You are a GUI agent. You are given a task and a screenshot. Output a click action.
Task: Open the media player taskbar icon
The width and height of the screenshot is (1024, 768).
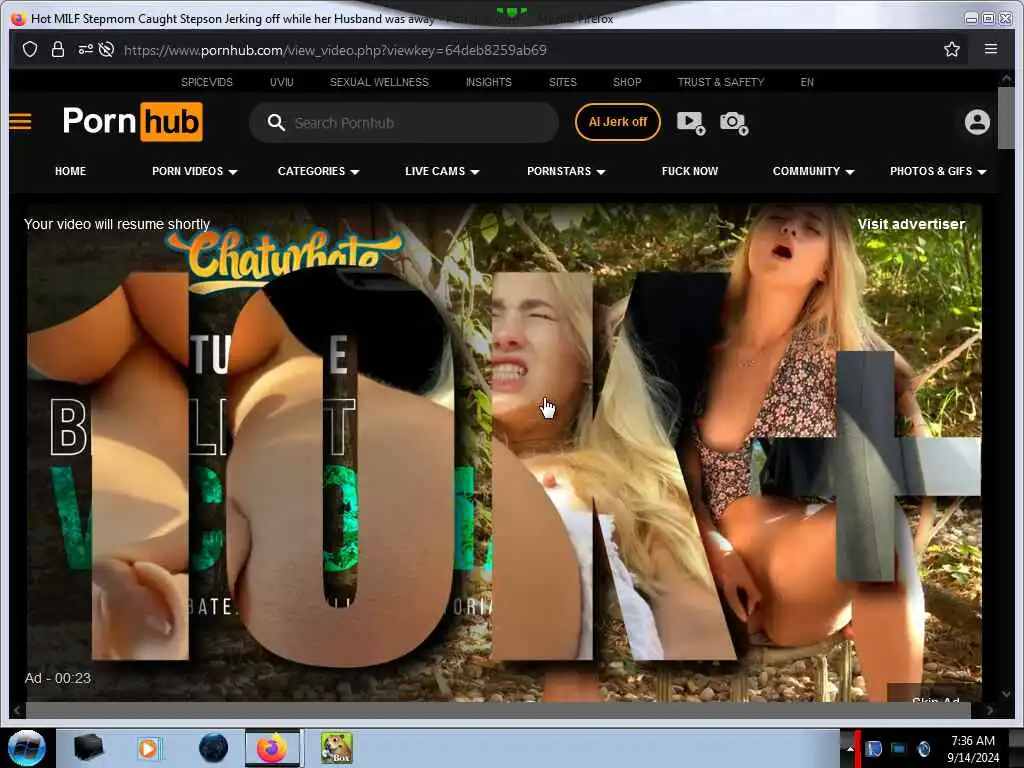pos(148,748)
